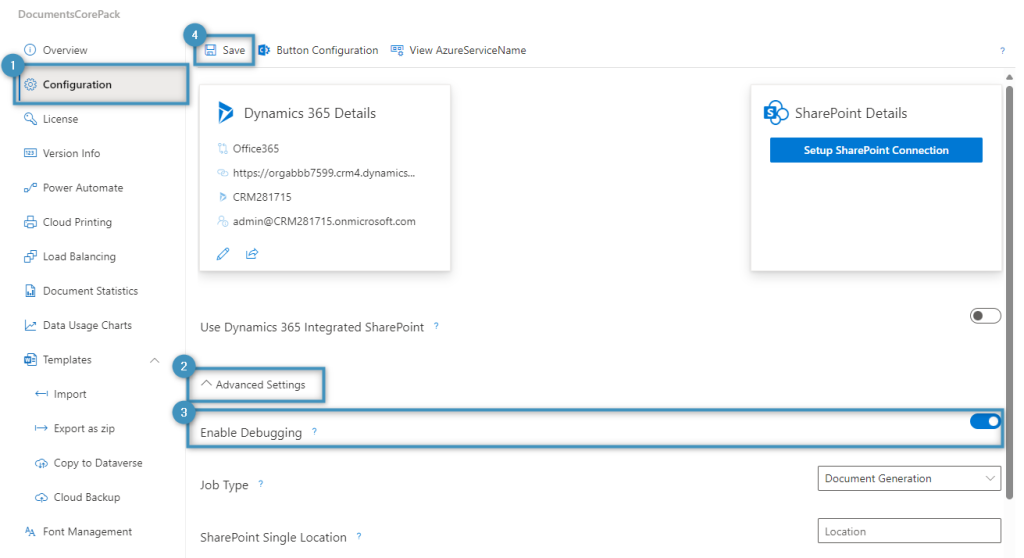The width and height of the screenshot is (1024, 558).
Task: Show help for SharePoint Single Location
Action: pos(359,536)
